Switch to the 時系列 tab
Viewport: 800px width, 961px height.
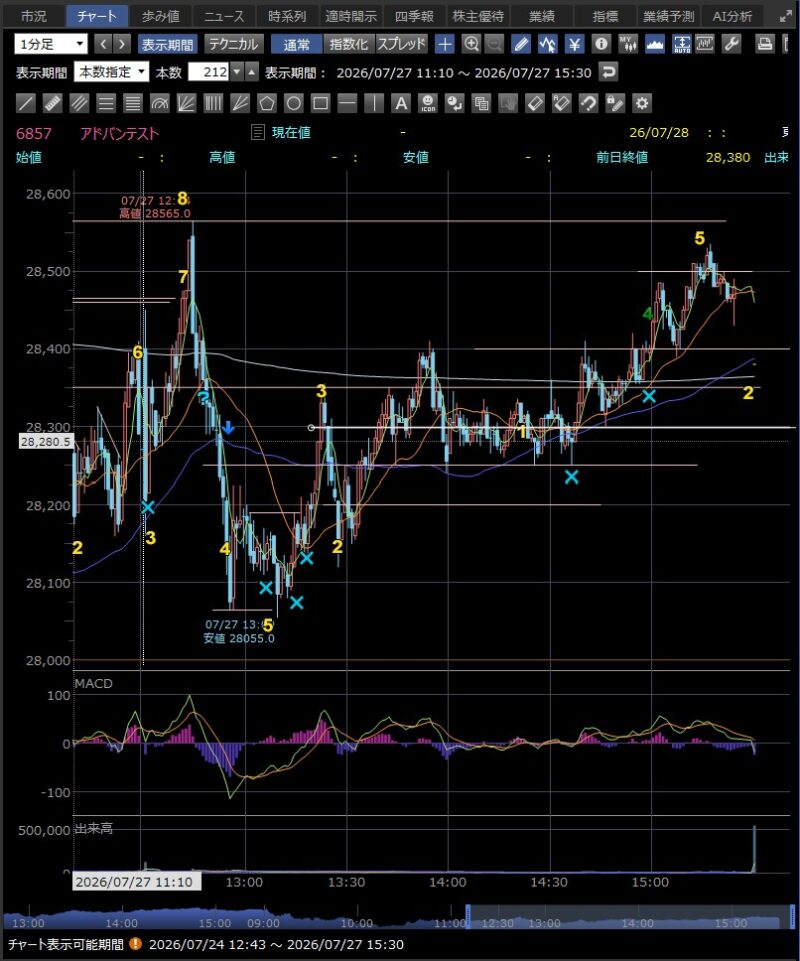(287, 16)
